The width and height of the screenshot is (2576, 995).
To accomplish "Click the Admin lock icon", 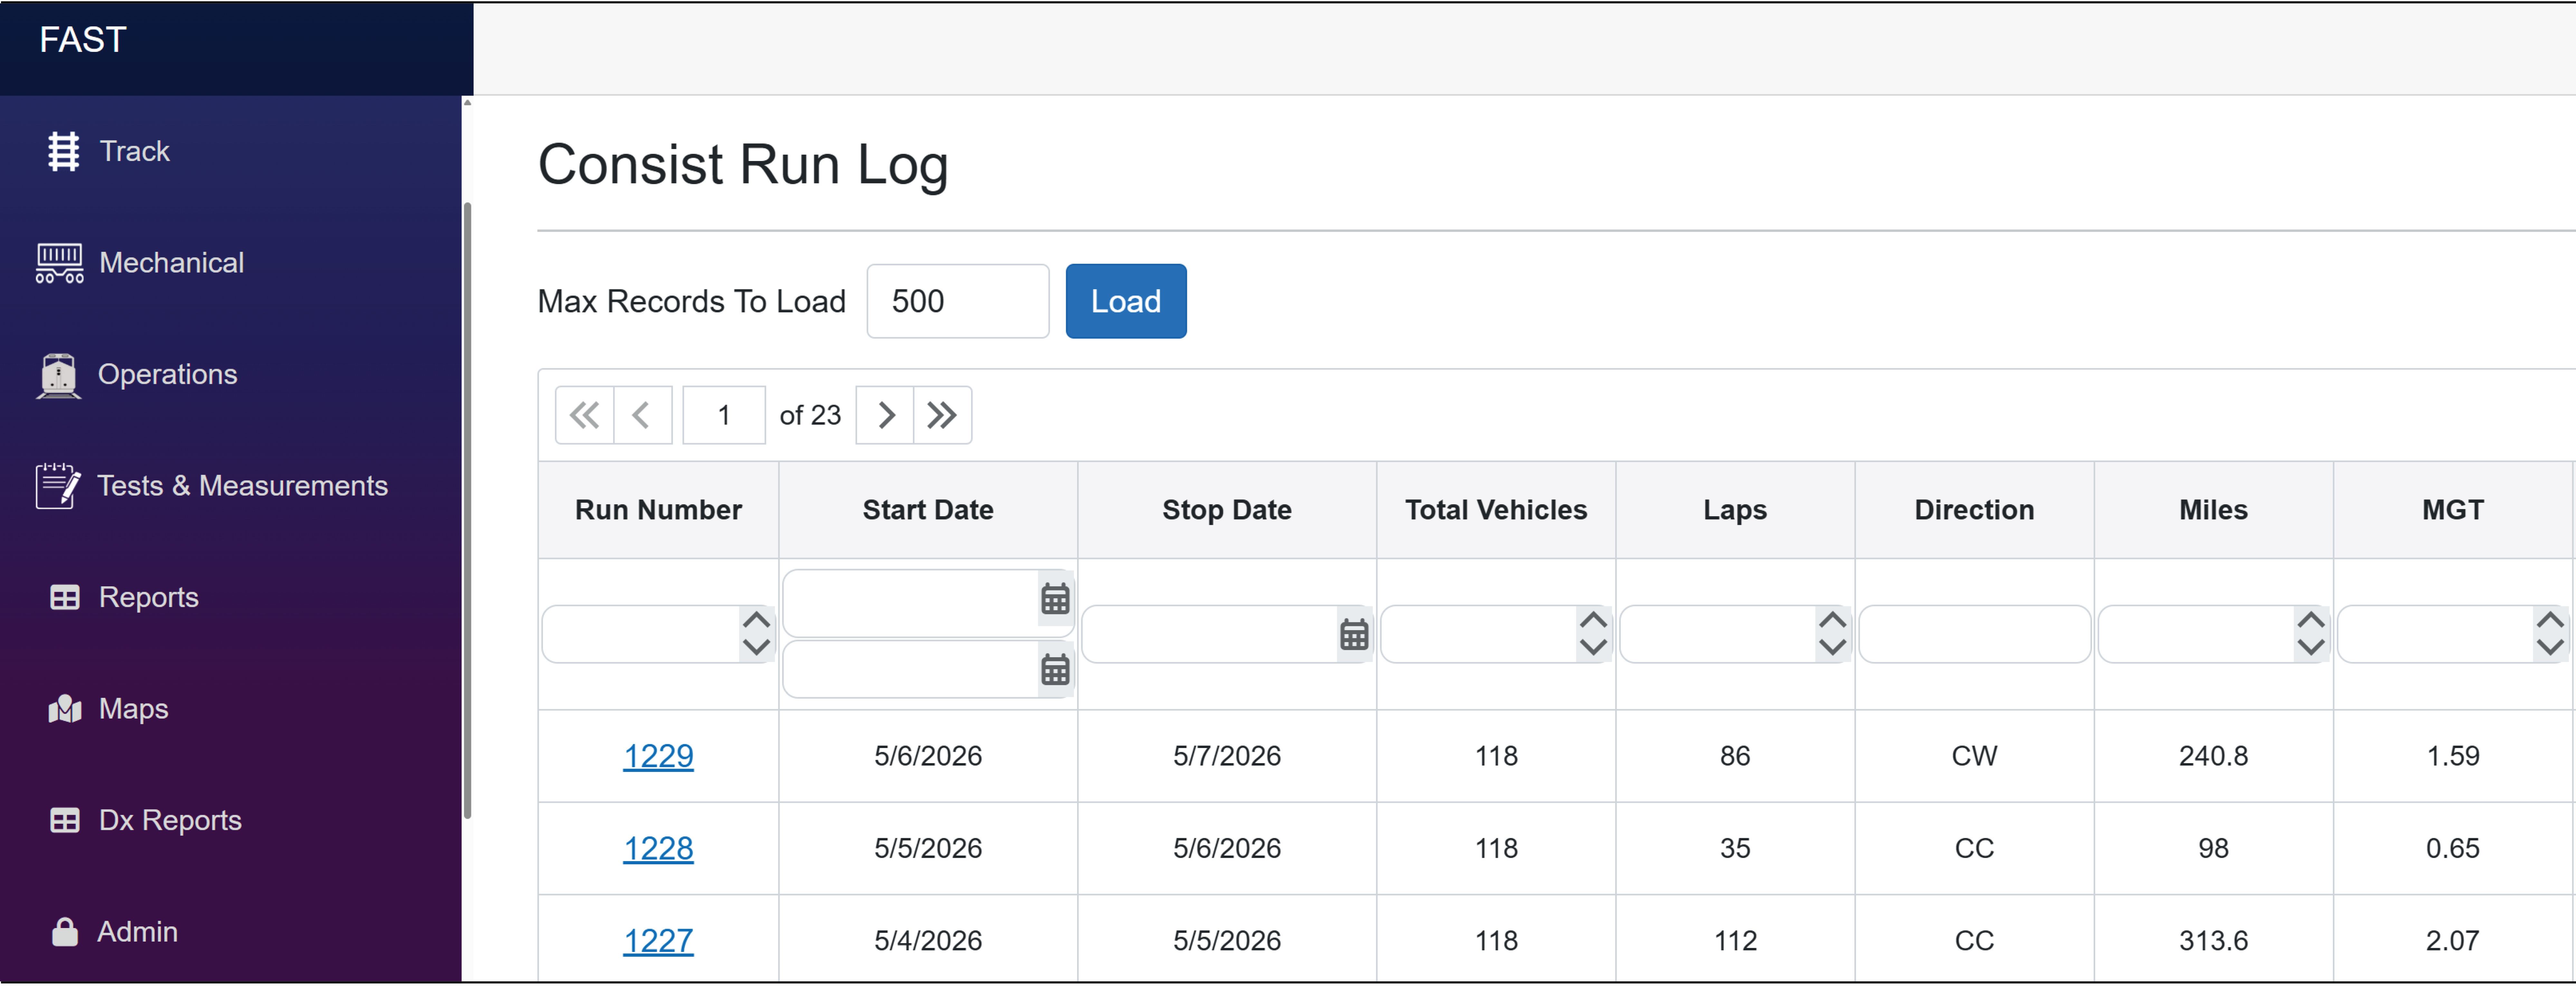I will click(65, 932).
